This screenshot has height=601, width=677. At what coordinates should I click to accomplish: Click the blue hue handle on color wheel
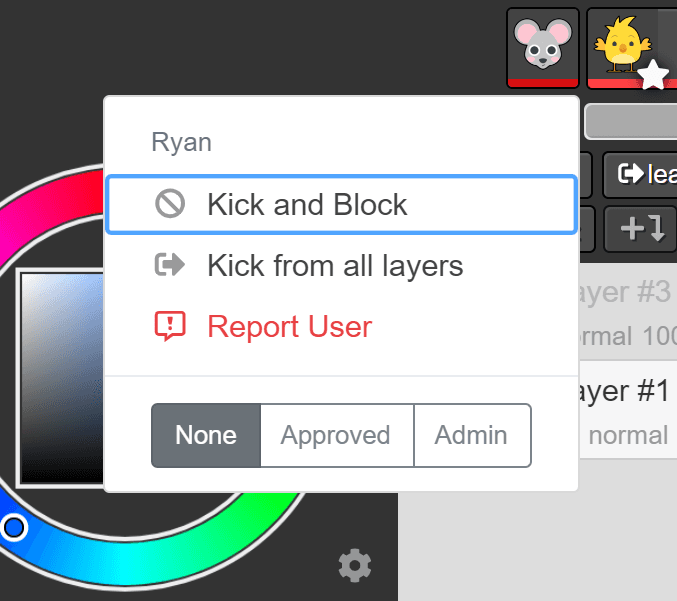[13, 526]
